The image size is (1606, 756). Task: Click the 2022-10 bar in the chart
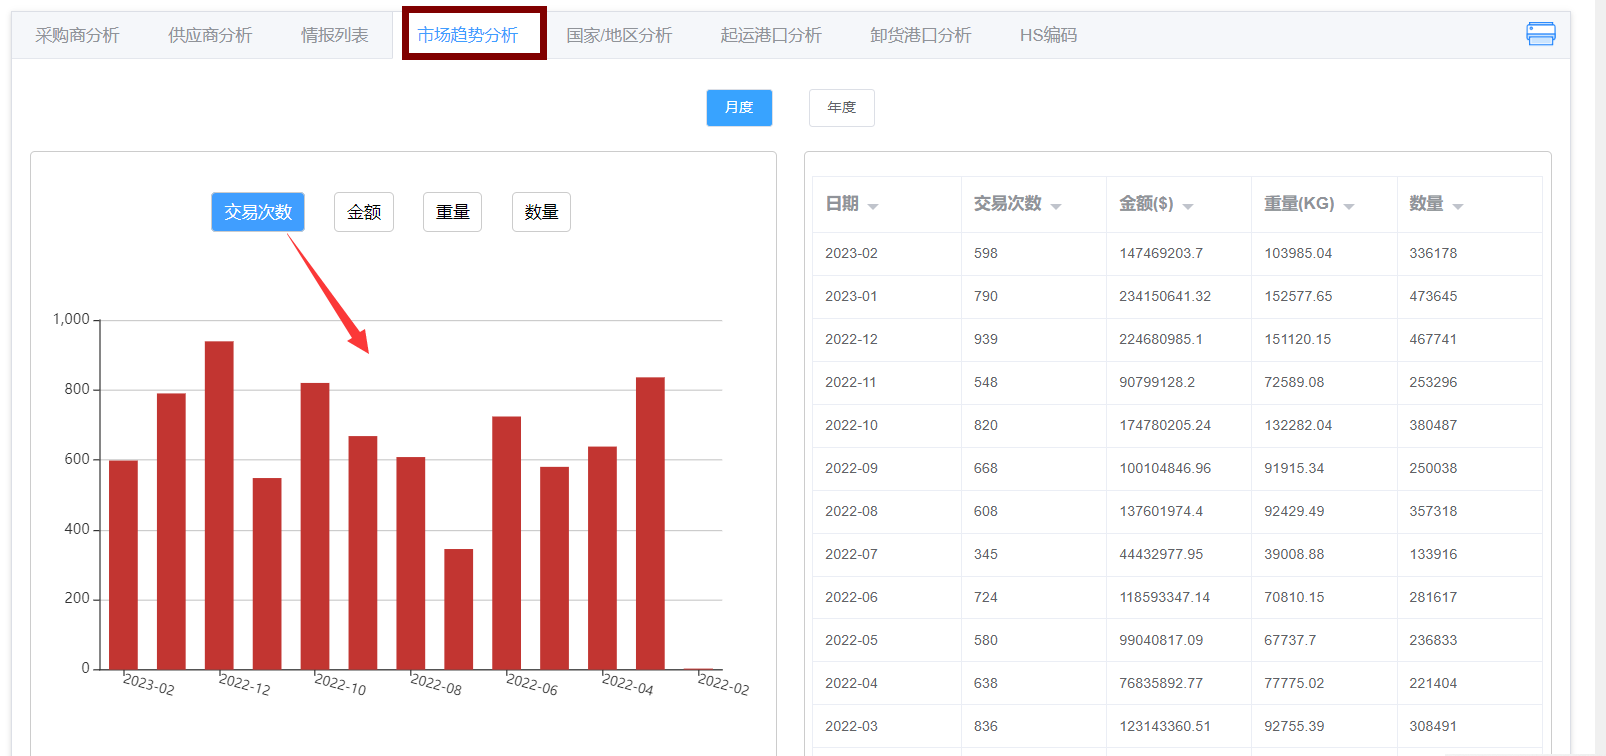315,526
